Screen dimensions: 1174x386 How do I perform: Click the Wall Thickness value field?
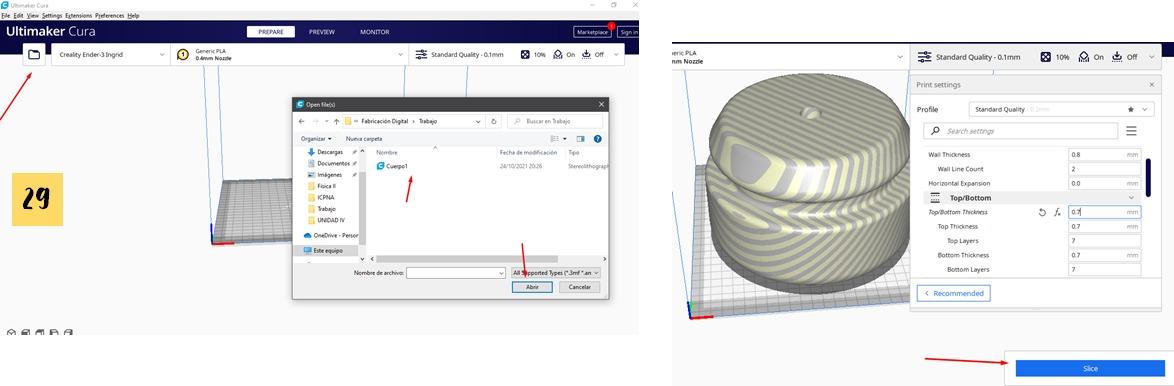1104,155
